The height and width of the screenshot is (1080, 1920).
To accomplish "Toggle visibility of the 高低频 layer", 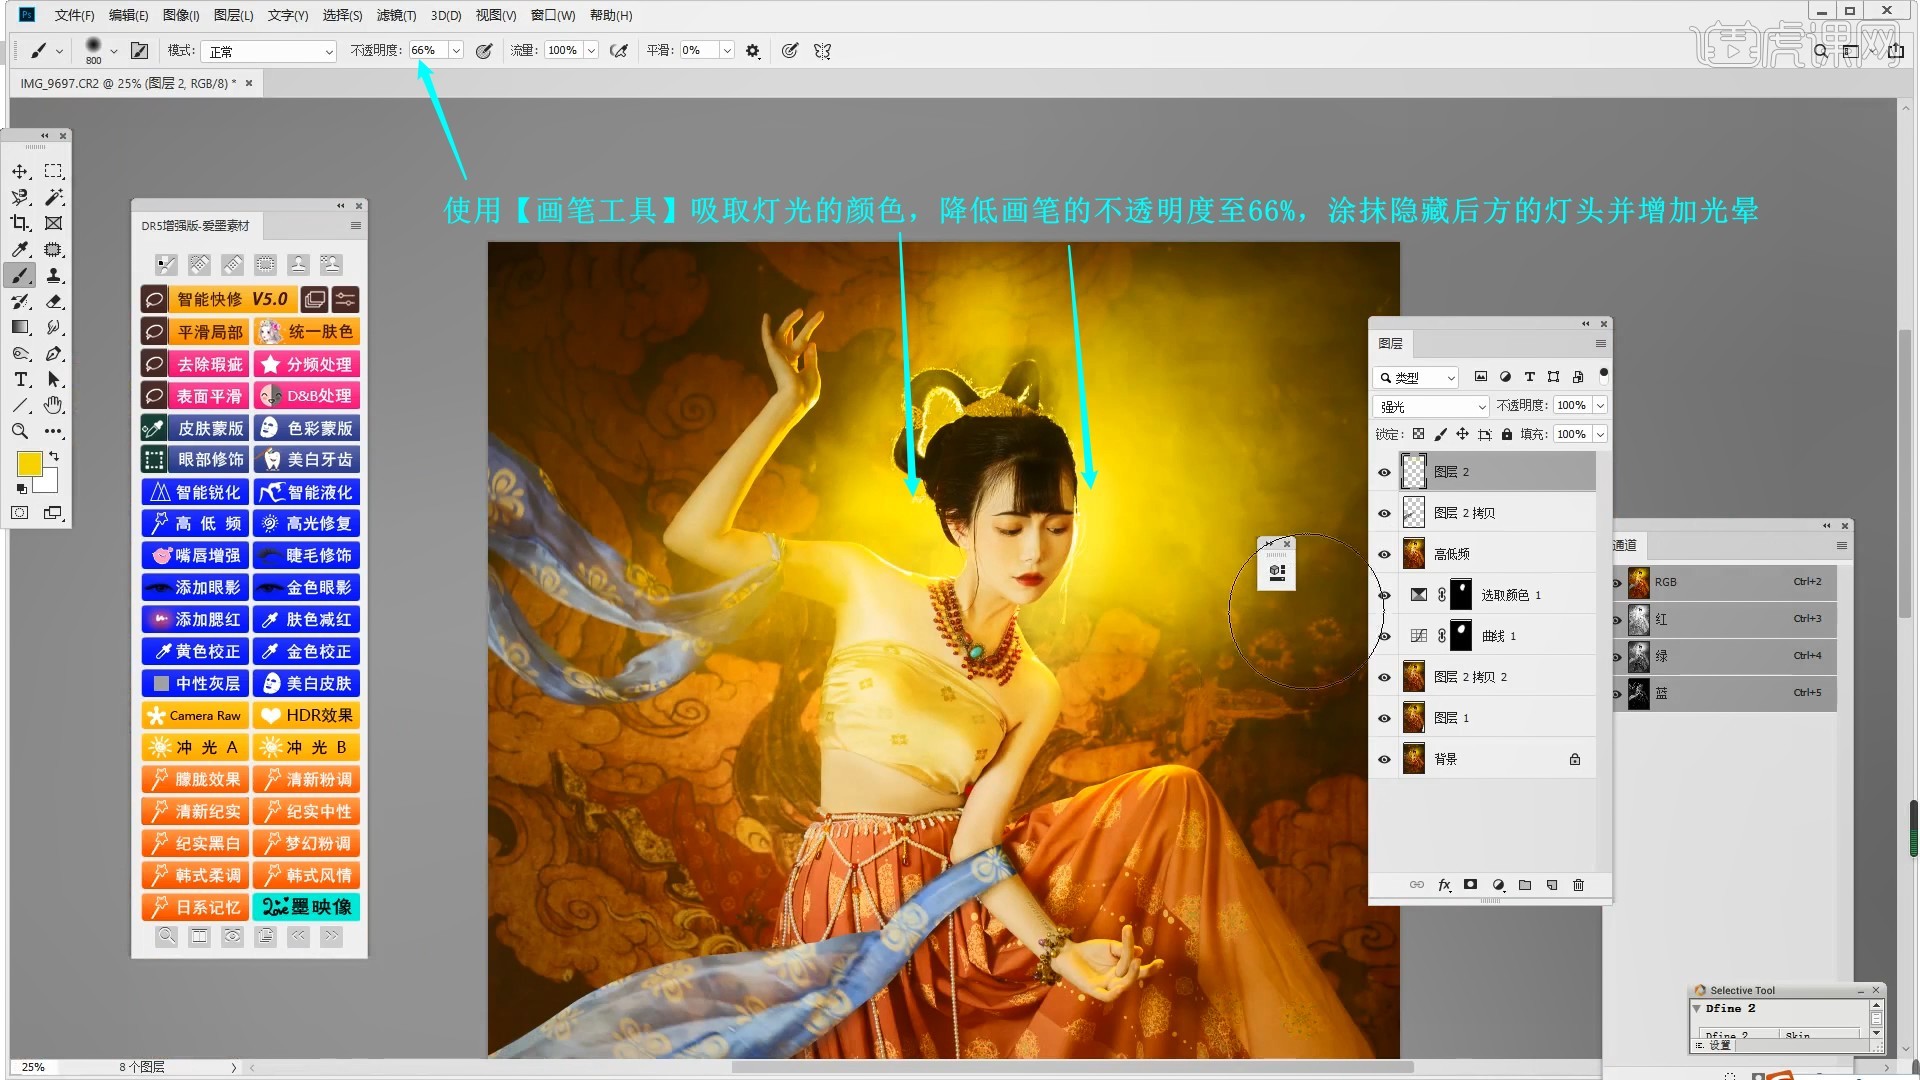I will [1384, 554].
